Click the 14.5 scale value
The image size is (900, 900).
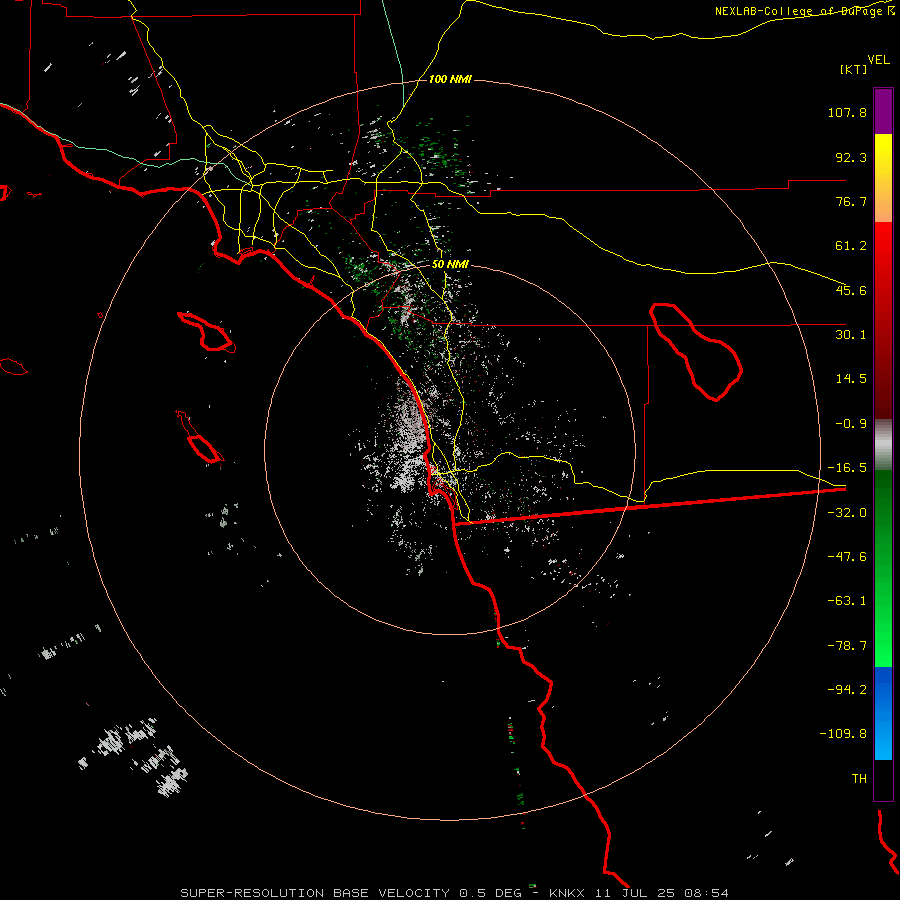pos(851,379)
